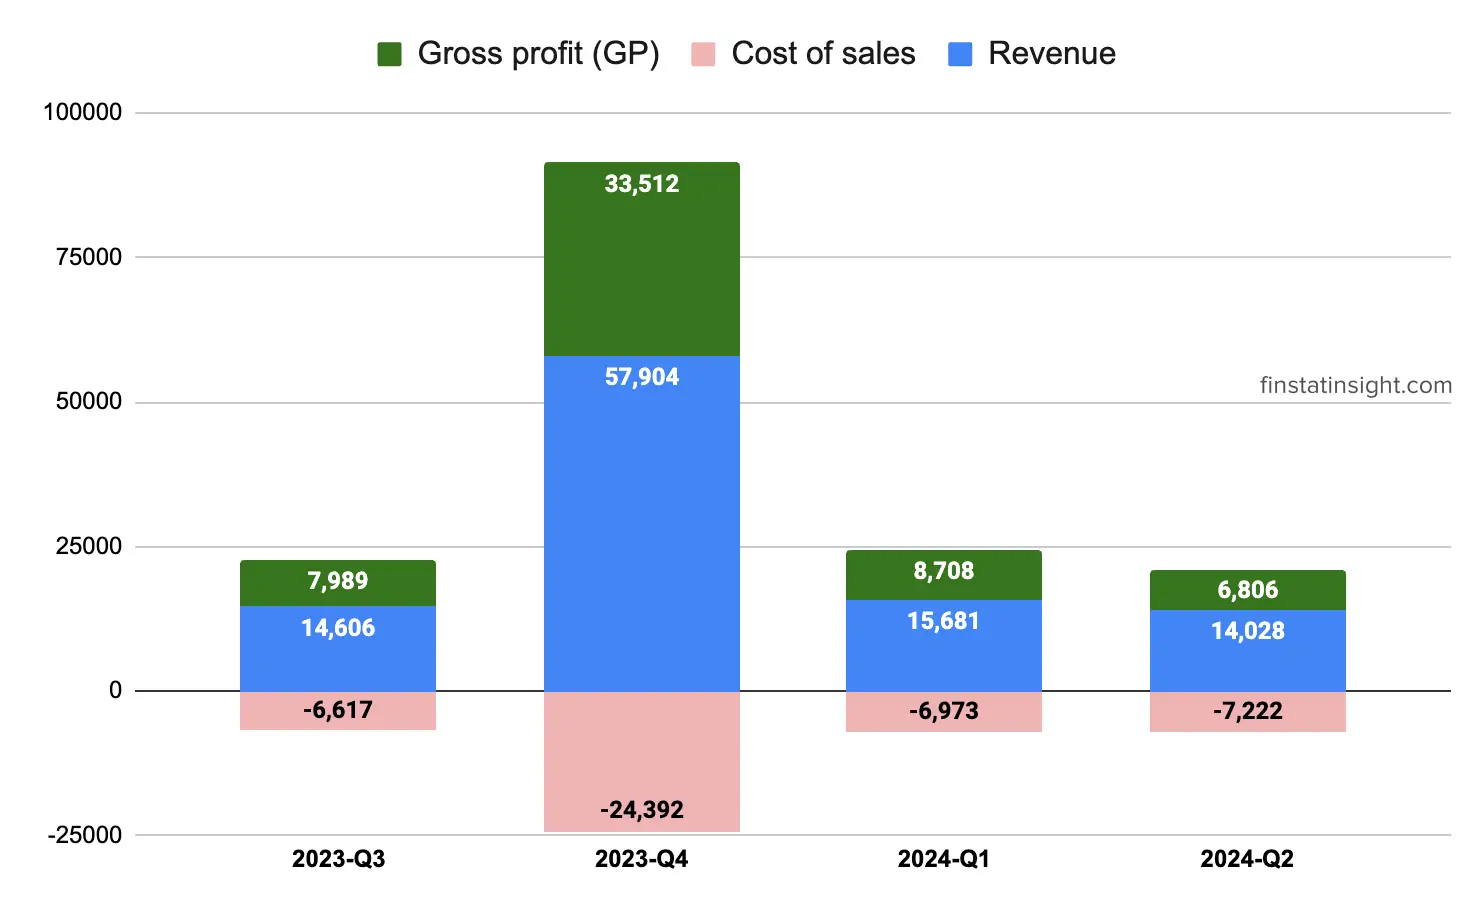The height and width of the screenshot is (908, 1484).
Task: Select the 2023-Q3 axis label
Action: pyautogui.click(x=338, y=859)
